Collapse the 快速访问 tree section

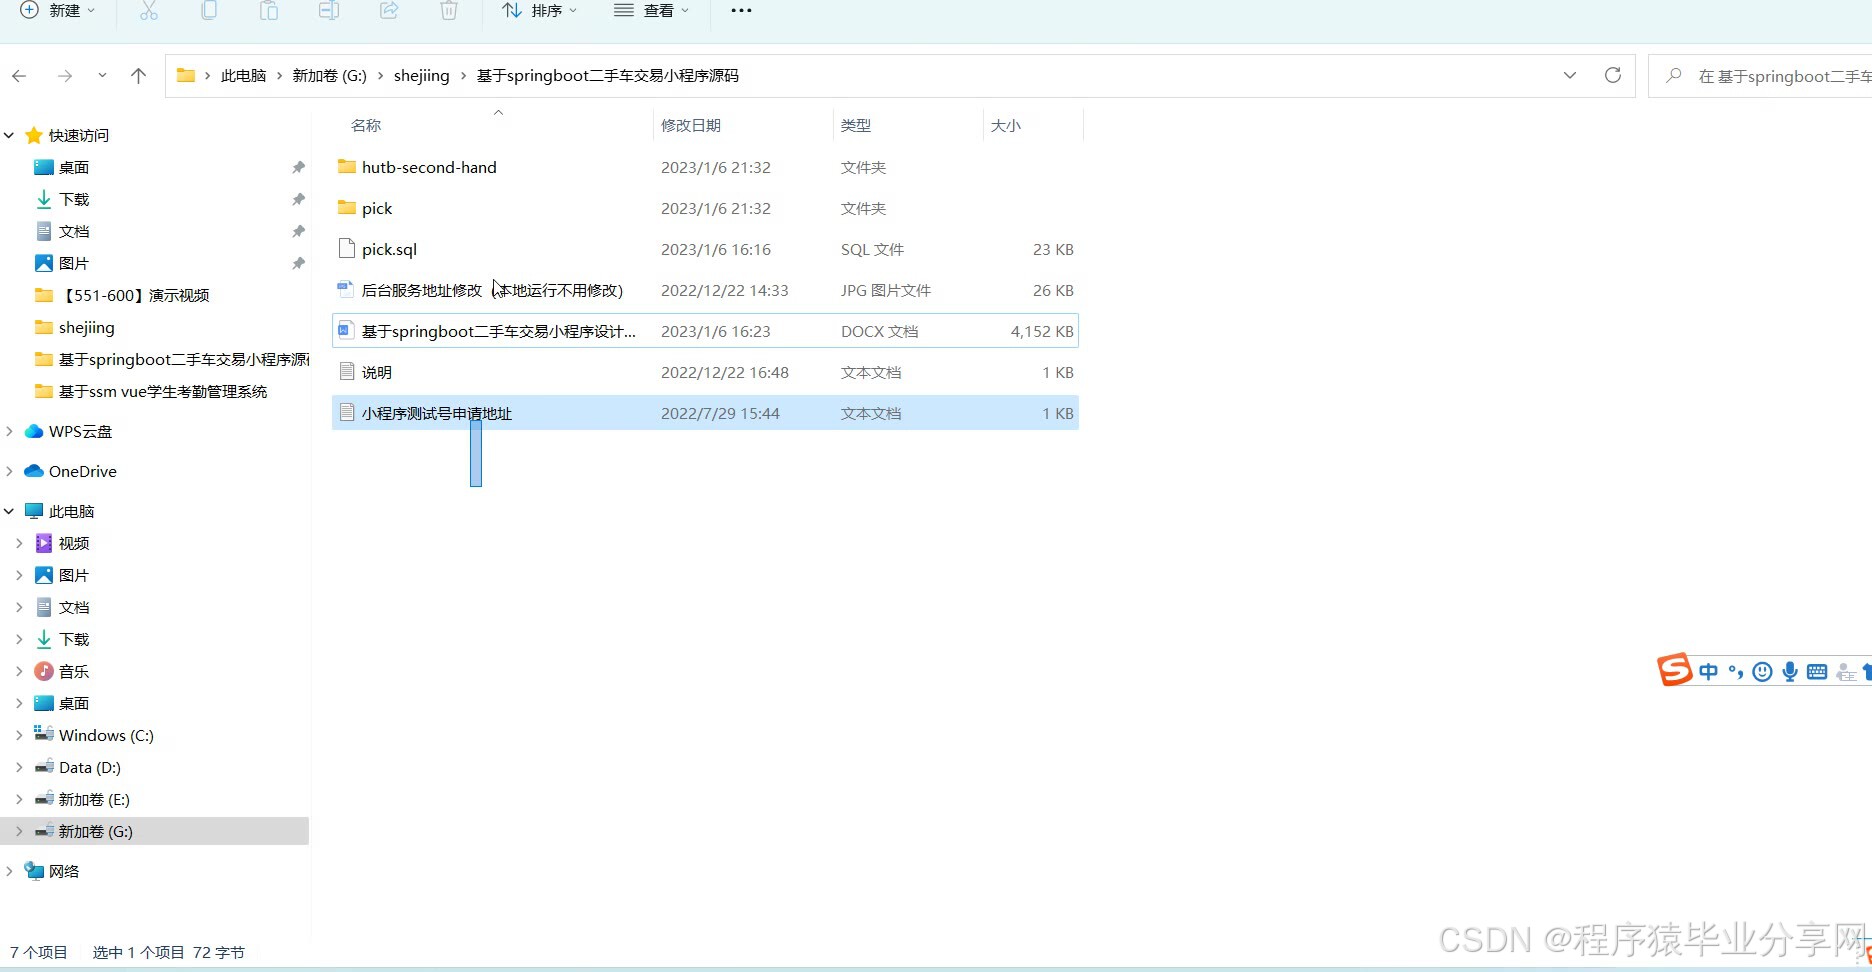point(9,135)
